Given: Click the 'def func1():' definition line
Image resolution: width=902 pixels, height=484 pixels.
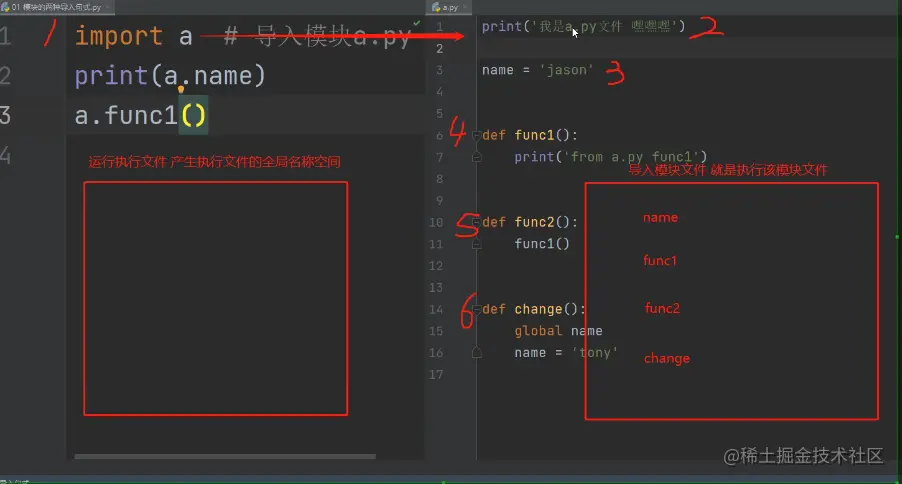Looking at the screenshot, I should [530, 135].
